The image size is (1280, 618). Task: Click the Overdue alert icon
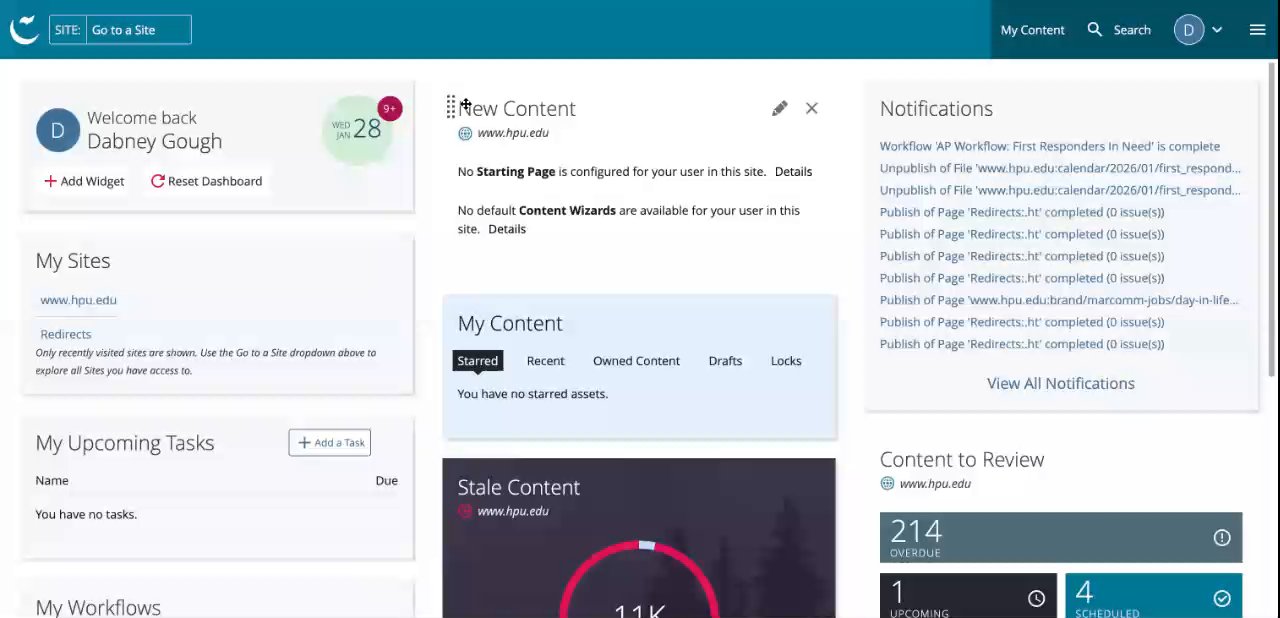point(1222,538)
